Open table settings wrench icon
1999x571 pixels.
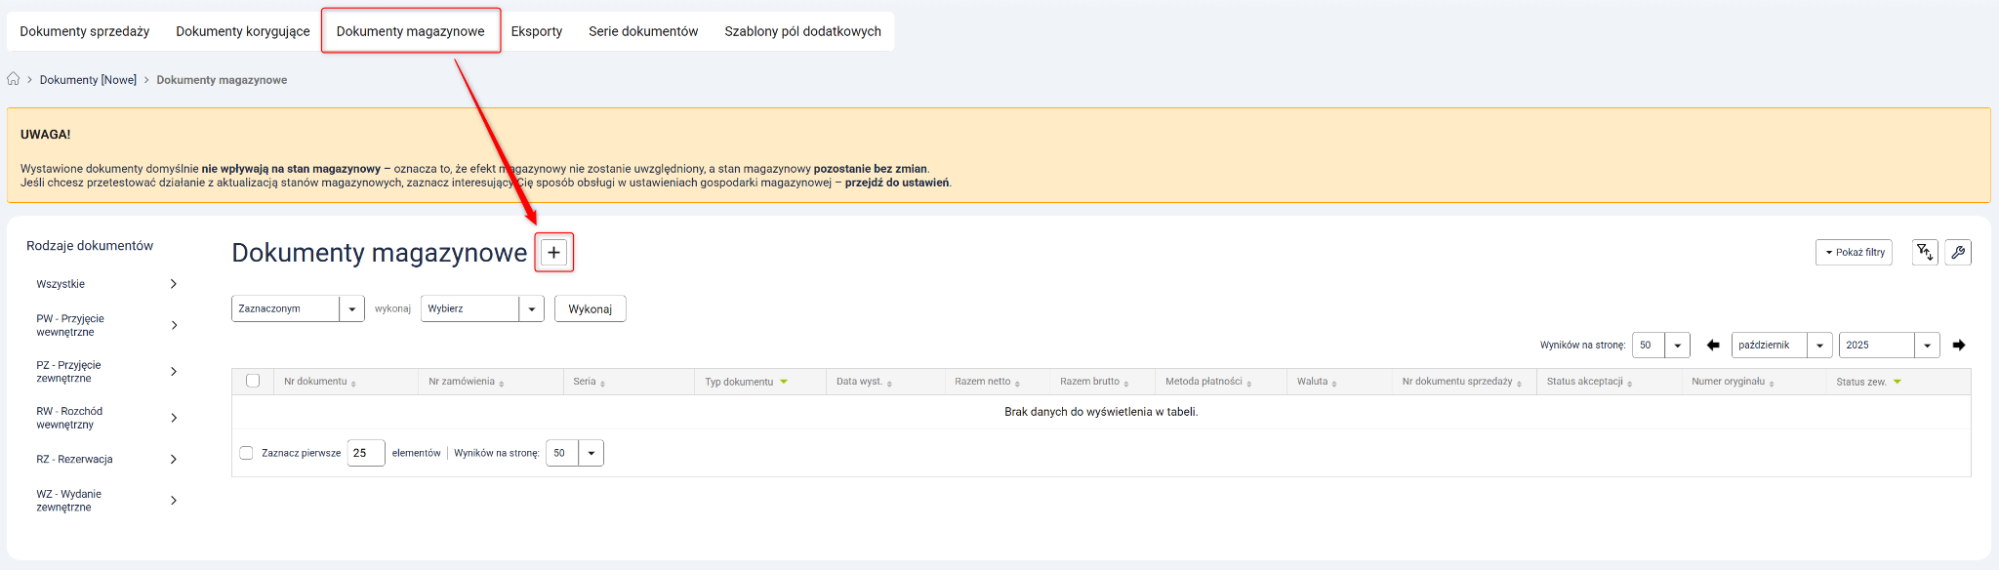[1958, 252]
